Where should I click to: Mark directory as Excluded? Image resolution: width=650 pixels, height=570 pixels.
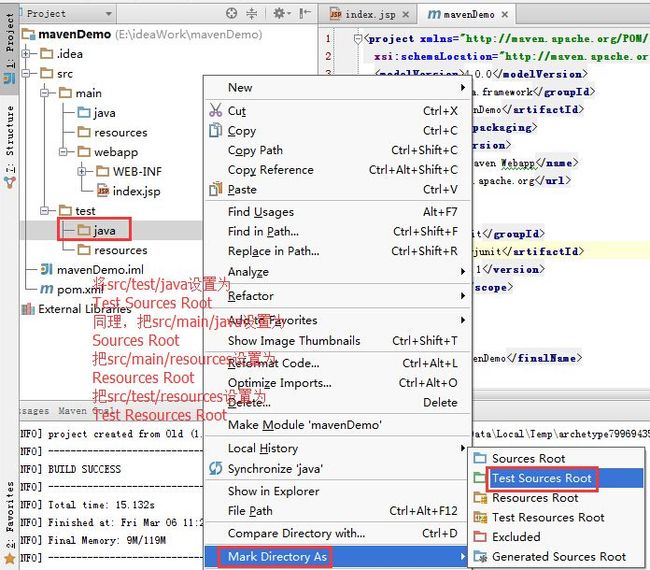(x=556, y=537)
